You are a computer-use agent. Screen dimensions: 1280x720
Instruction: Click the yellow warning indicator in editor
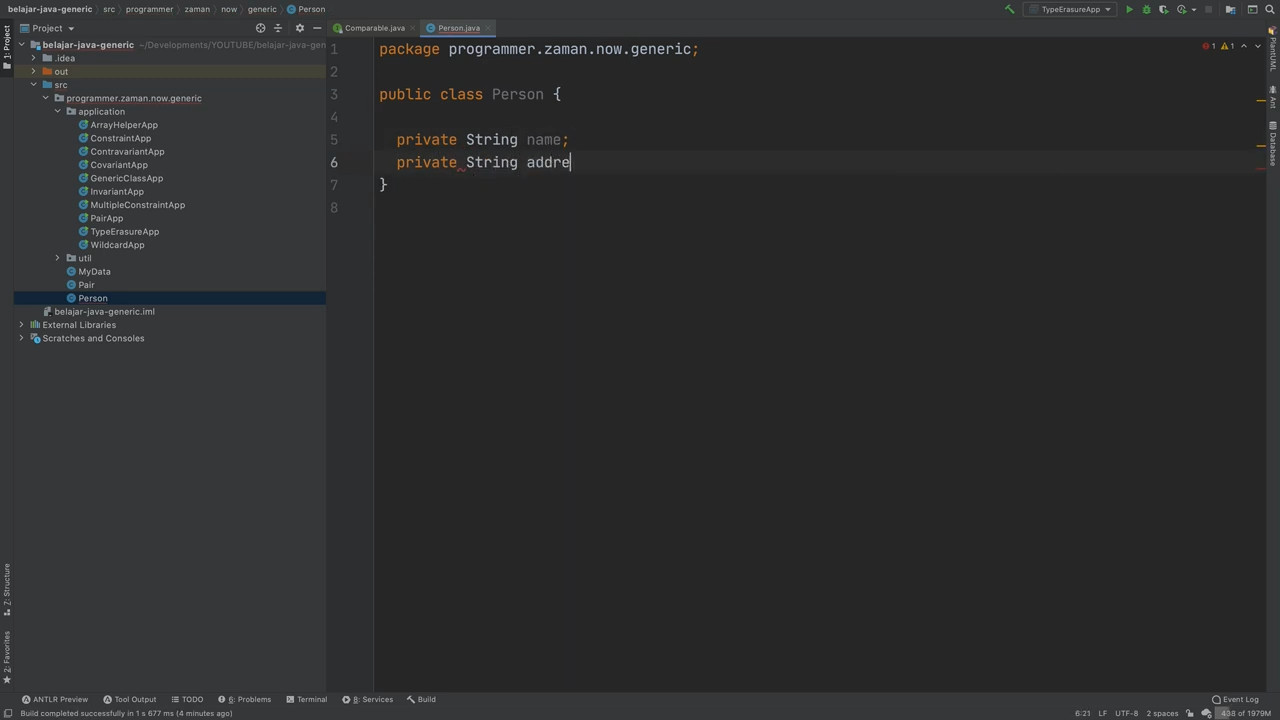[x=1227, y=46]
